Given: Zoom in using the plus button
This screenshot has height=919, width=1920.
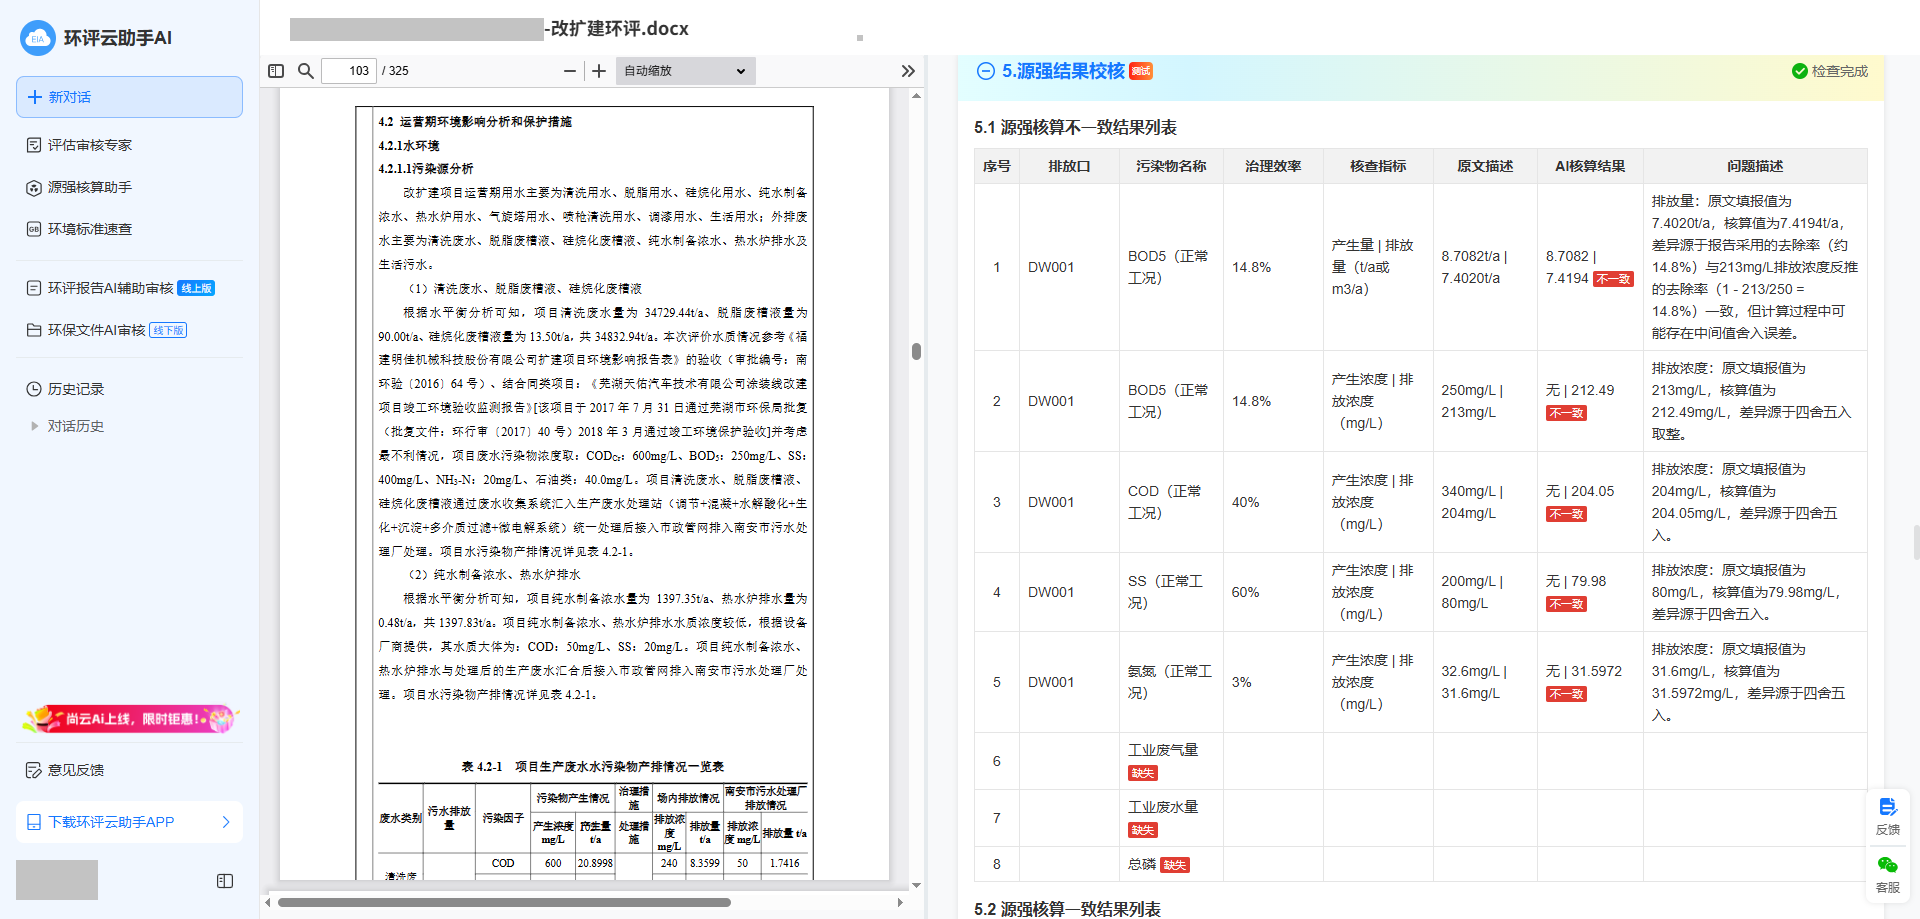Looking at the screenshot, I should (x=599, y=71).
